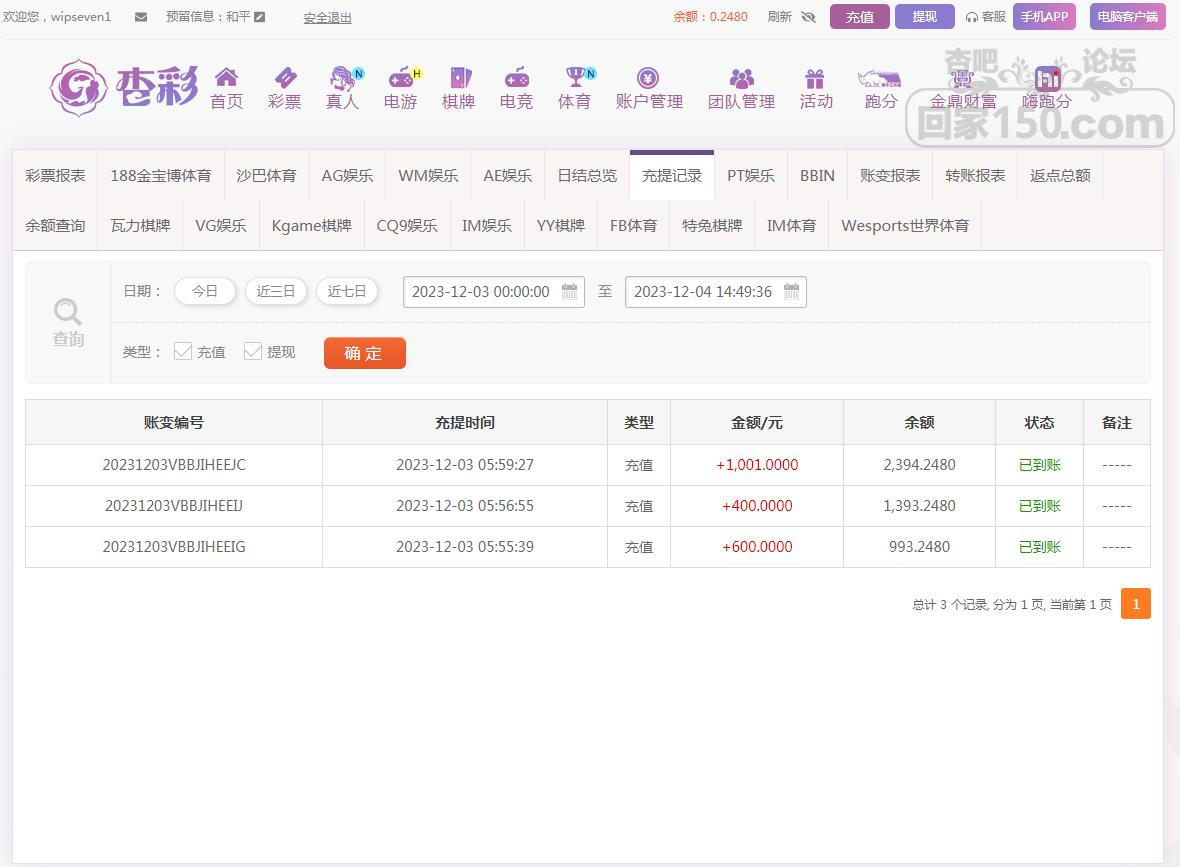The width and height of the screenshot is (1180, 867).
Task: Open the 活动 gift box icon
Action: click(815, 78)
